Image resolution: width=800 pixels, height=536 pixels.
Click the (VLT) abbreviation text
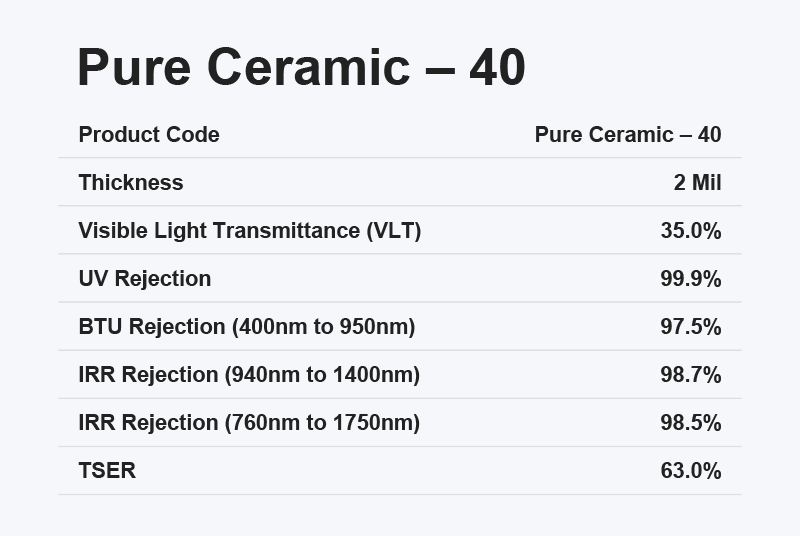point(394,230)
